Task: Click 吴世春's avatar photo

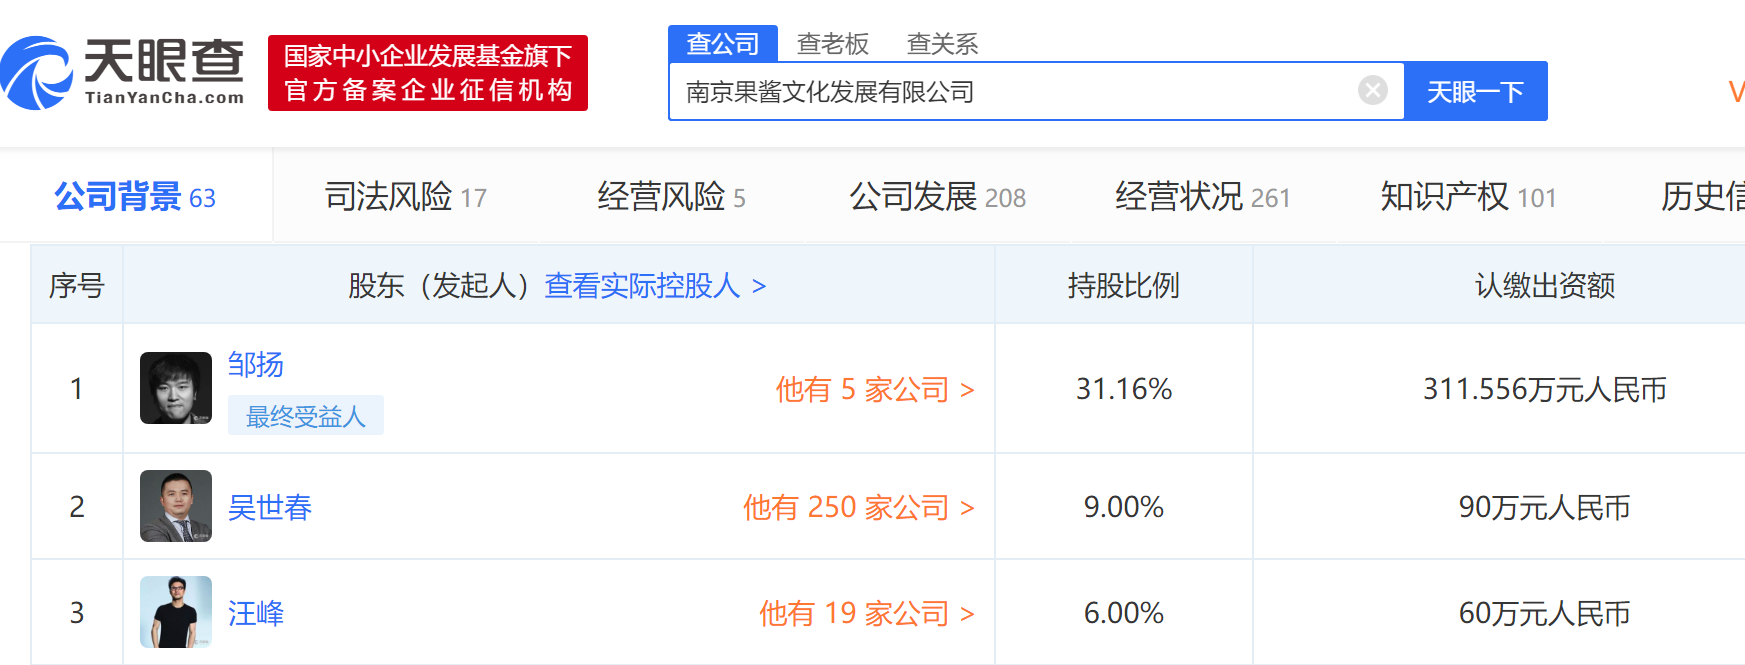Action: pos(176,506)
